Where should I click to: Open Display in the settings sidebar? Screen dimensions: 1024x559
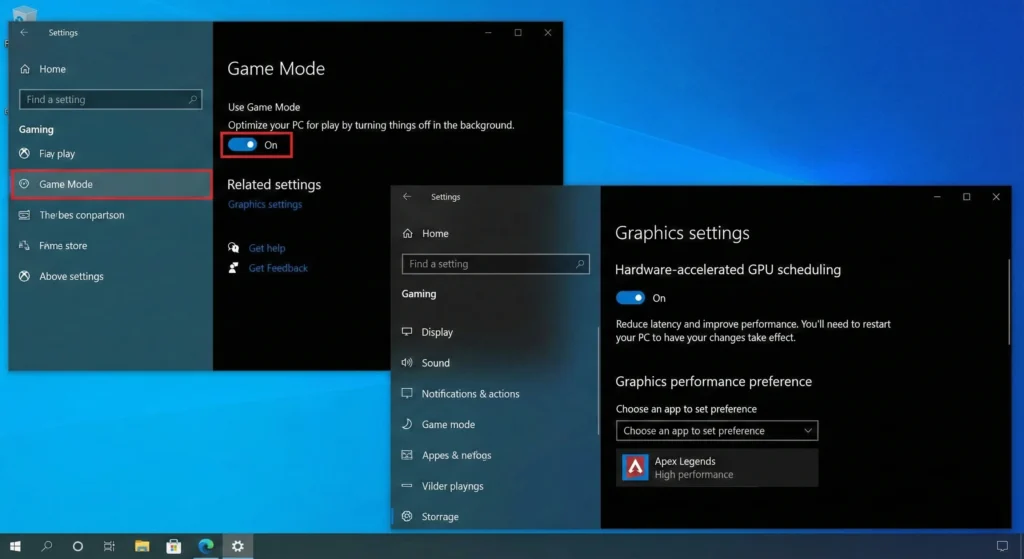tap(437, 332)
